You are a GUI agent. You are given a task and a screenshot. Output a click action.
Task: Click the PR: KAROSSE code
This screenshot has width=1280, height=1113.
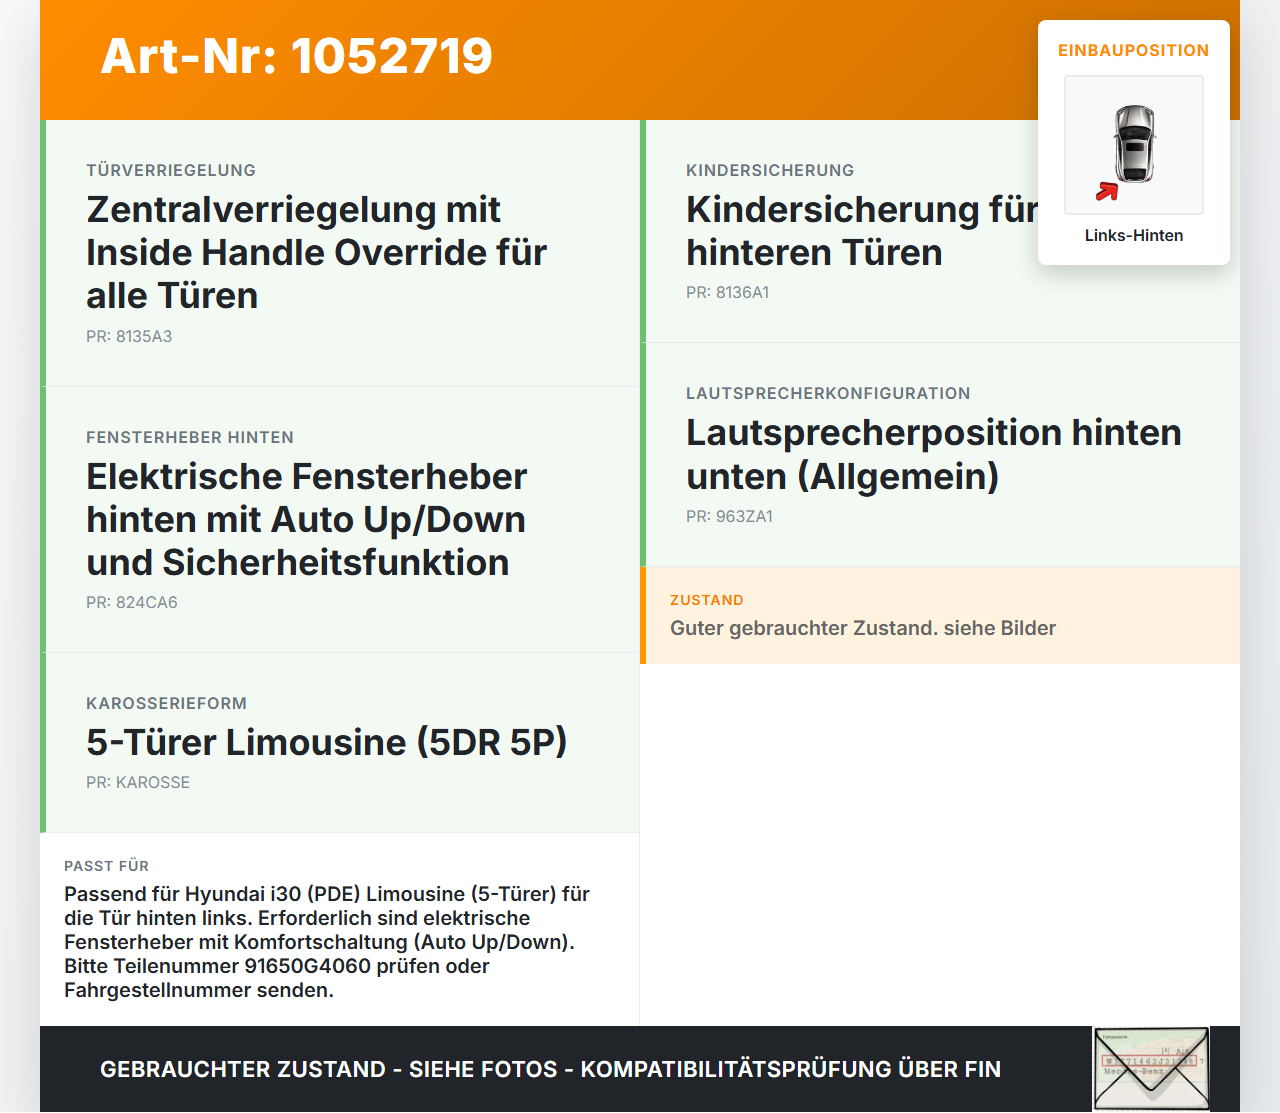click(x=138, y=782)
